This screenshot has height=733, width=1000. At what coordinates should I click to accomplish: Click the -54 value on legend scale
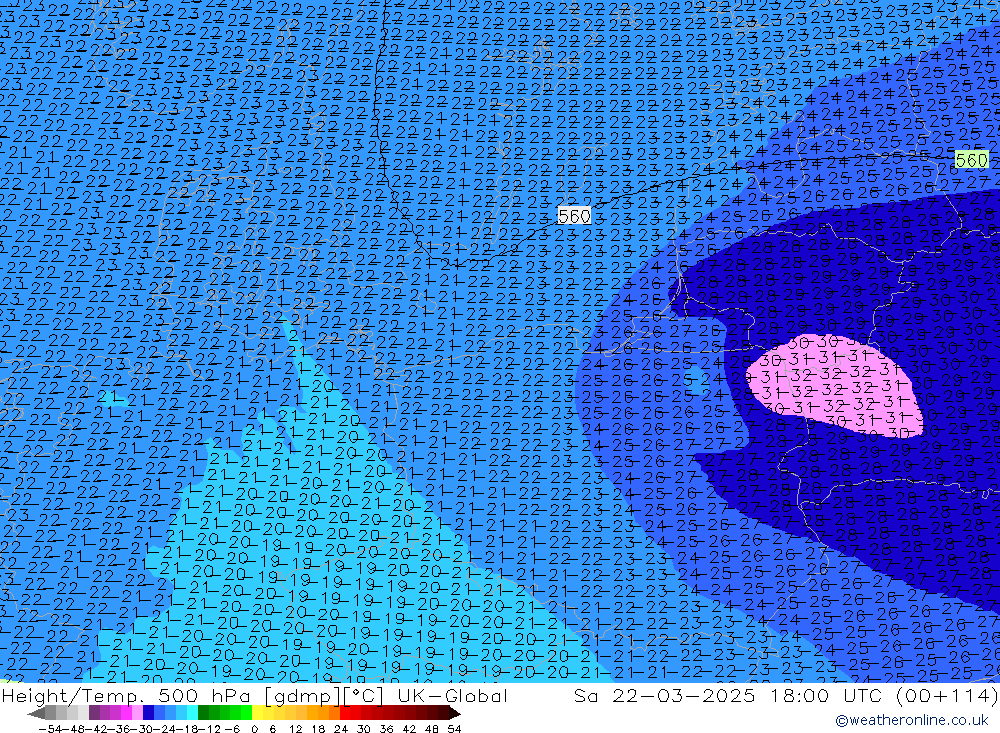[50, 729]
